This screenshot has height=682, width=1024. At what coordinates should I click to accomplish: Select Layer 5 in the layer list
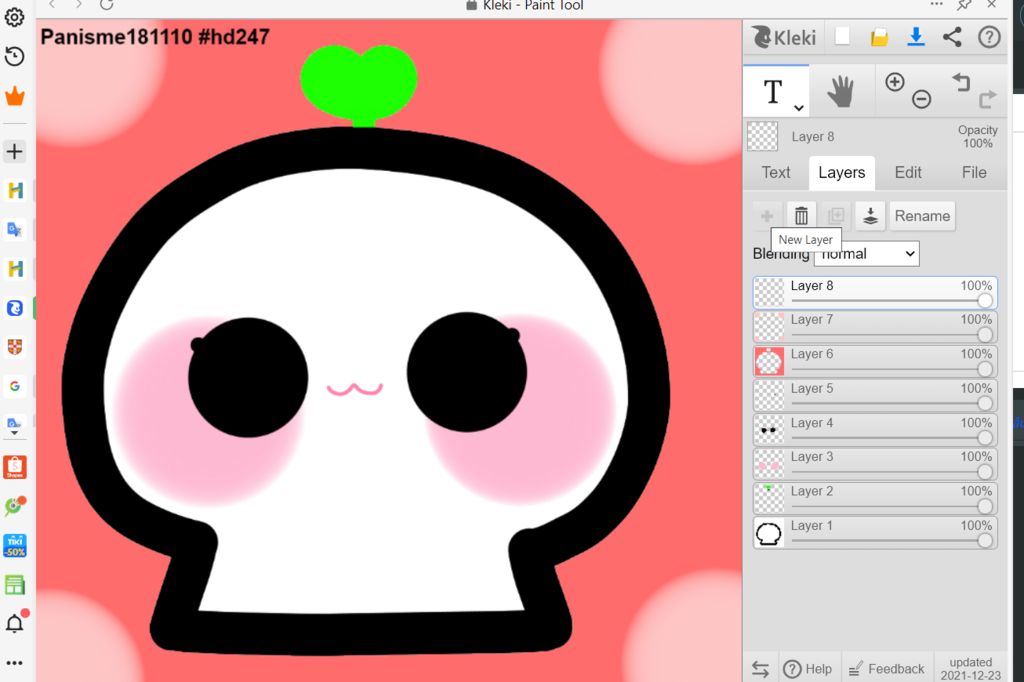click(x=875, y=396)
